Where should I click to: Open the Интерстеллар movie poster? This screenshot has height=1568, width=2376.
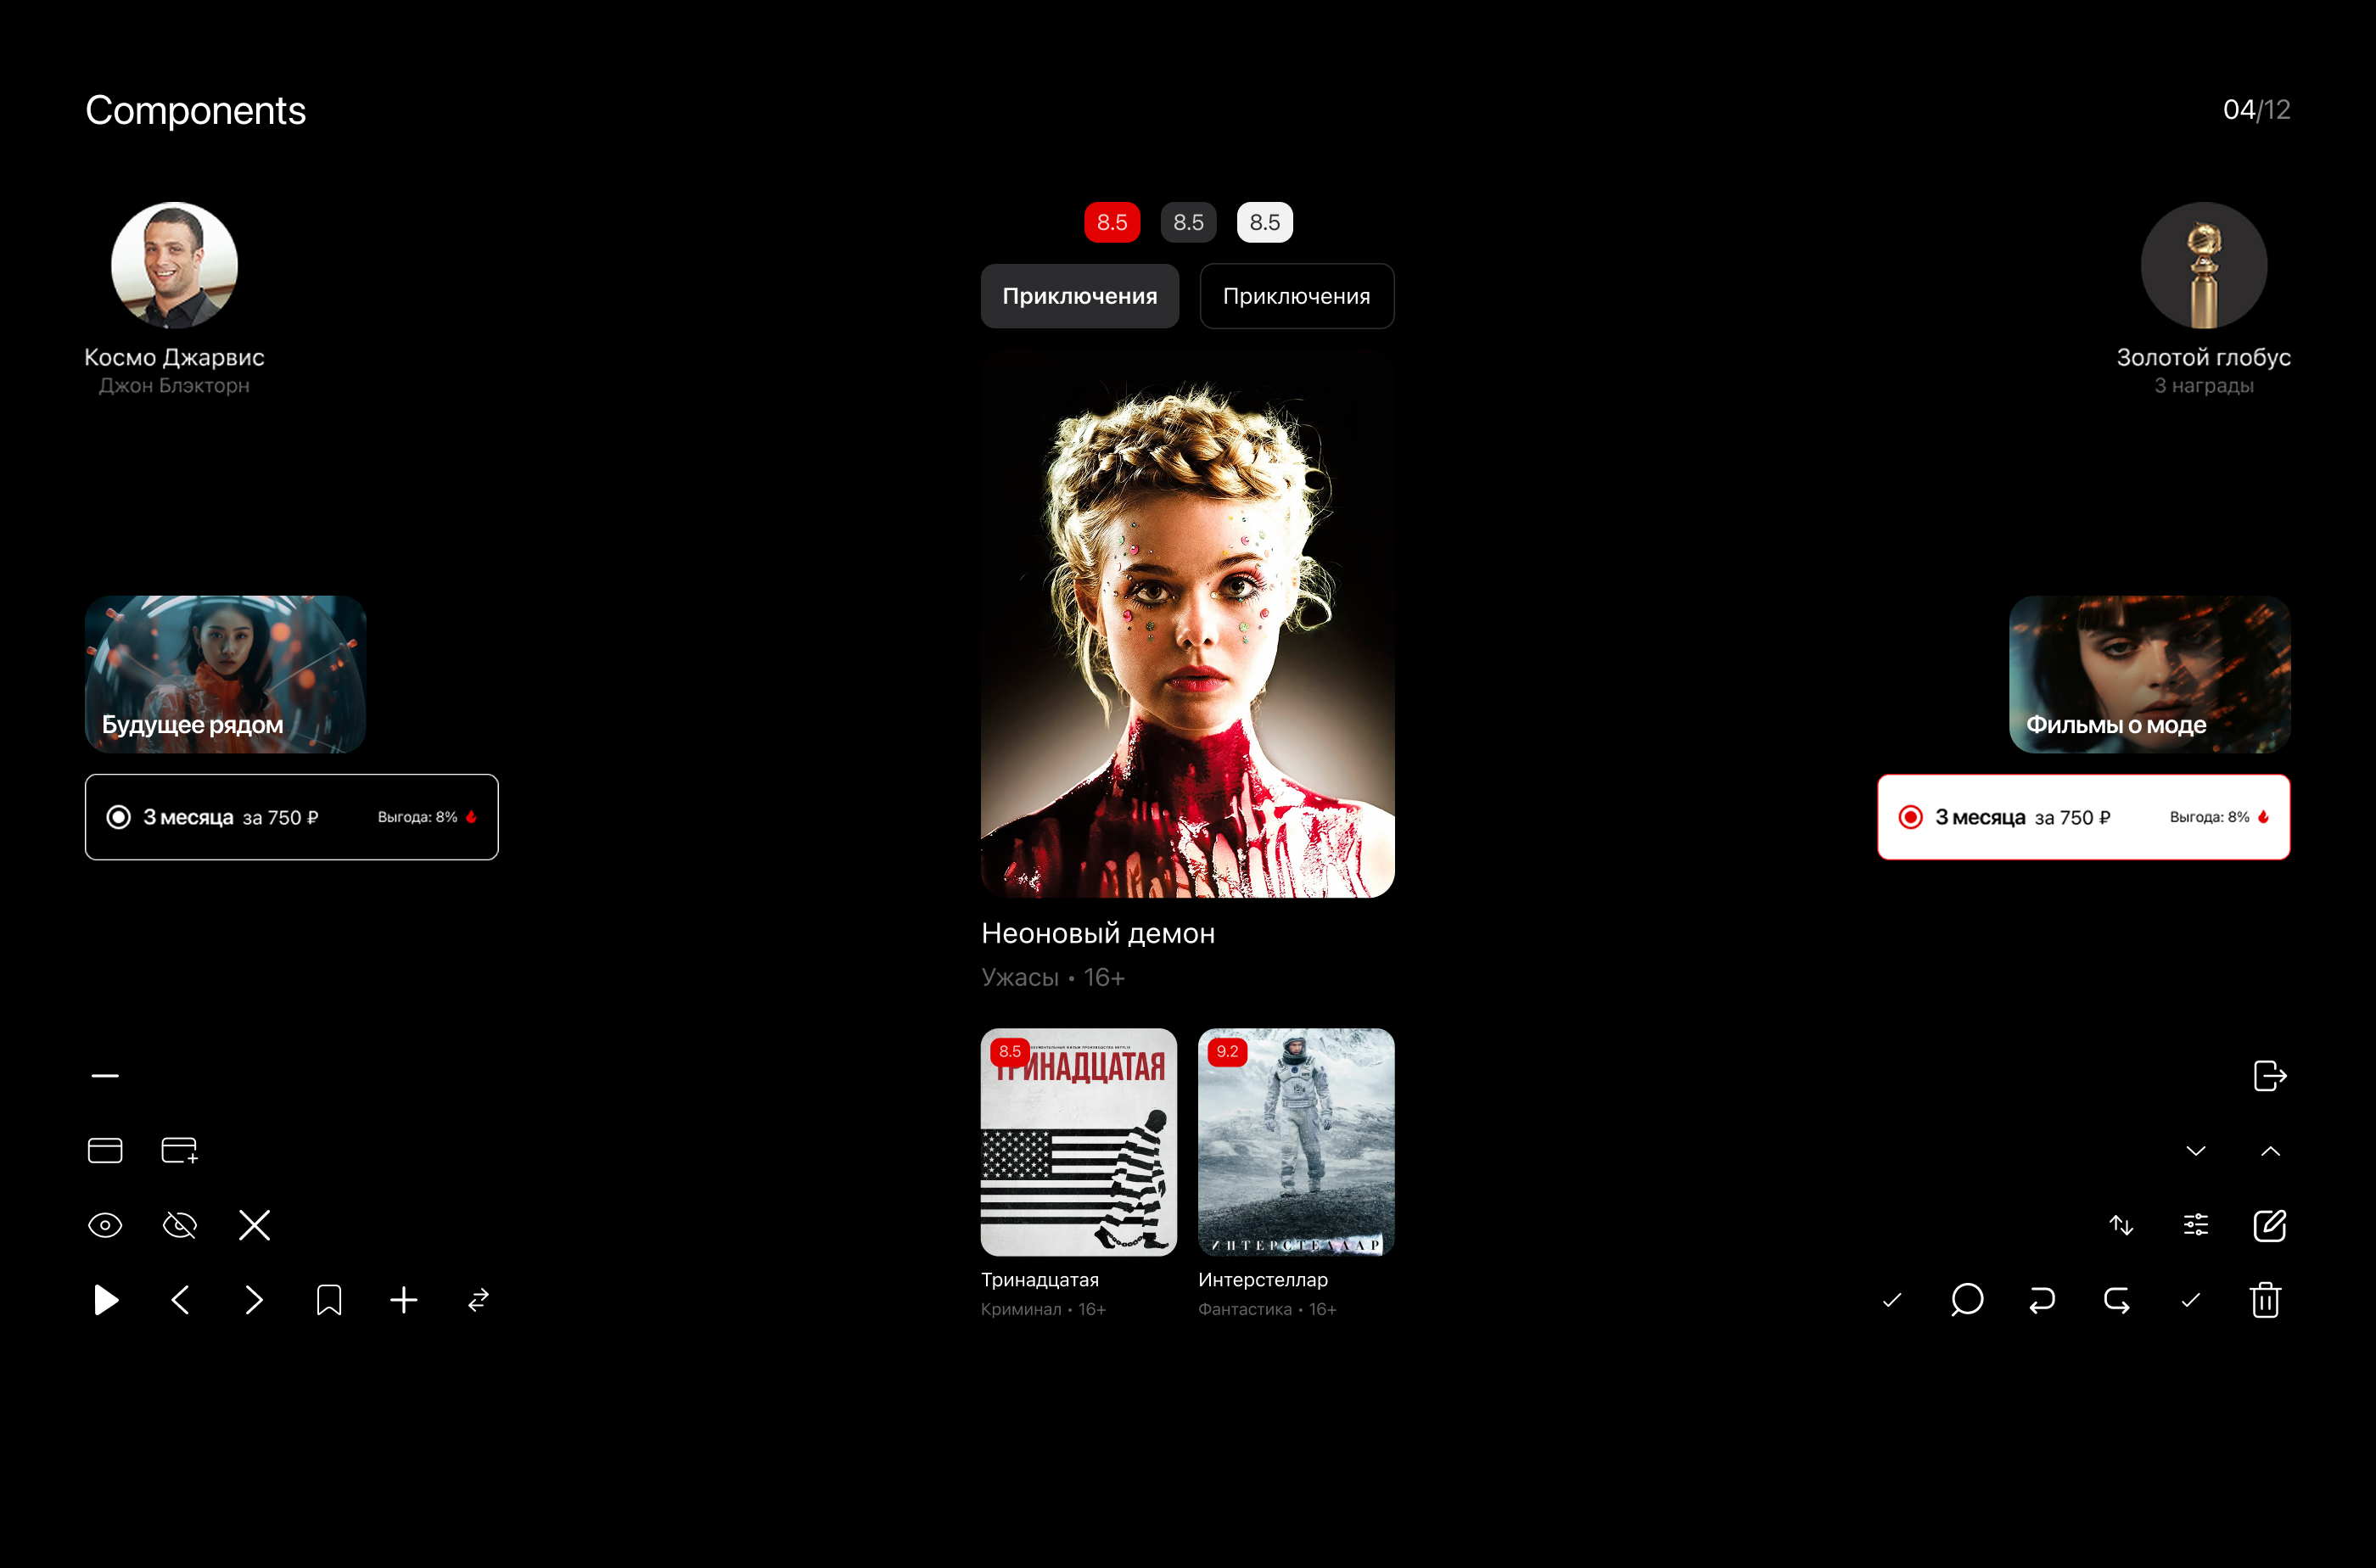(x=1295, y=1141)
